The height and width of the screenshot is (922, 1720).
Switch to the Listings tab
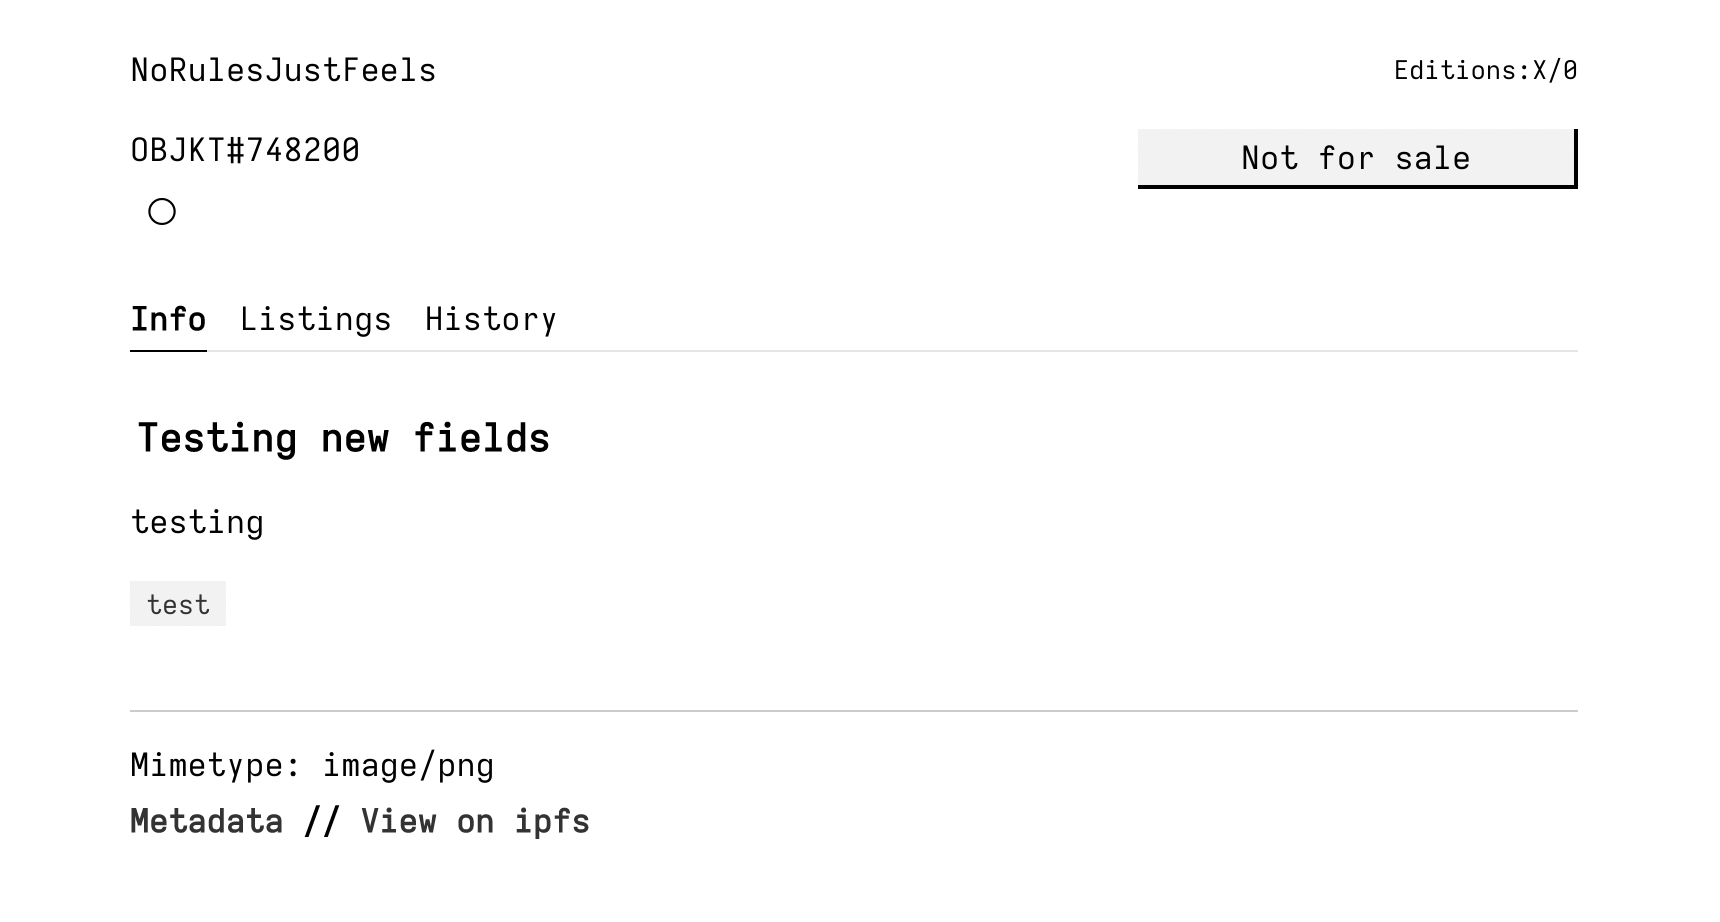pyautogui.click(x=315, y=318)
